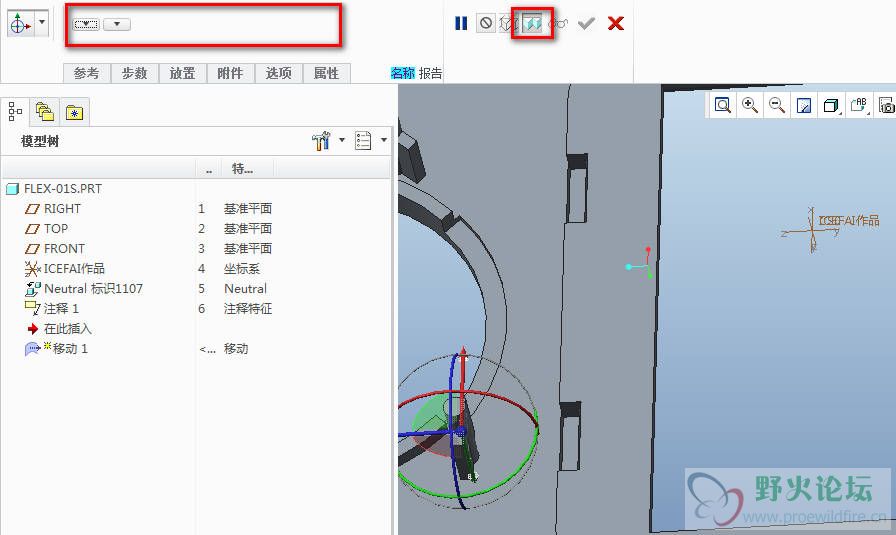Confirm the feature with the gray checkmark
The height and width of the screenshot is (535, 896).
586,23
